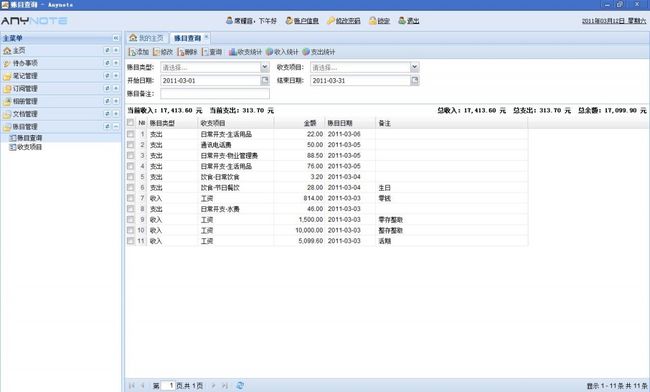Go to the first page
The width and height of the screenshot is (650, 392).
[x=132, y=385]
